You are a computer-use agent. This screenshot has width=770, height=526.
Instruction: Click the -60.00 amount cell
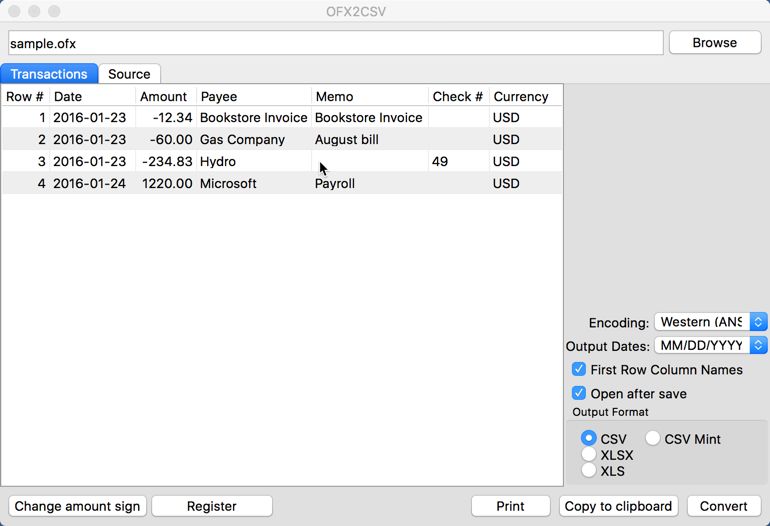(x=166, y=139)
